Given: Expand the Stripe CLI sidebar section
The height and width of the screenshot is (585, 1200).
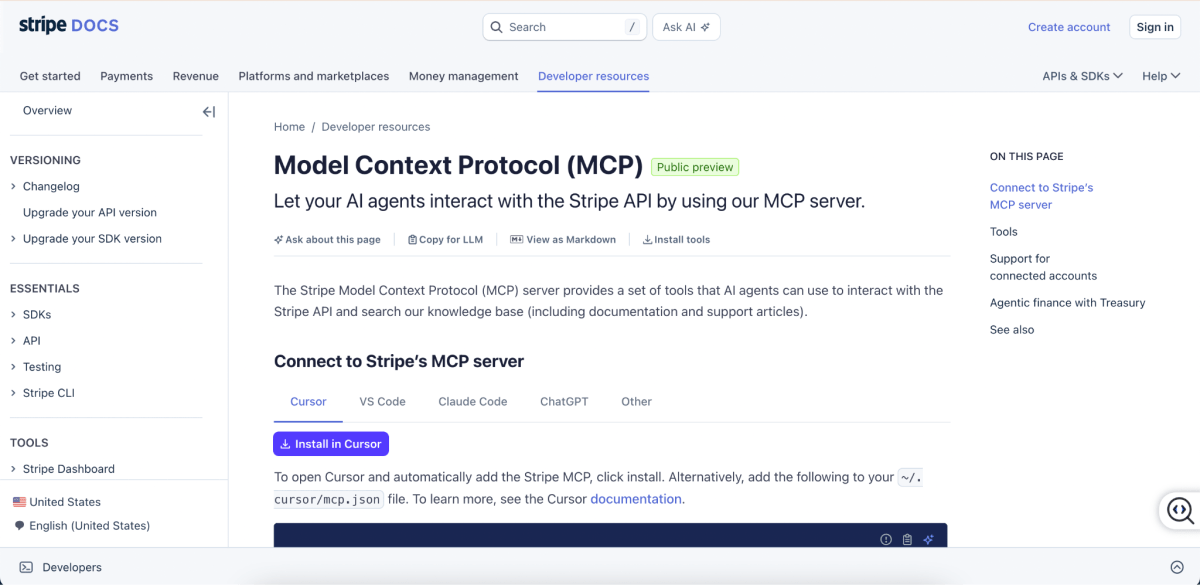Looking at the screenshot, I should (x=13, y=393).
